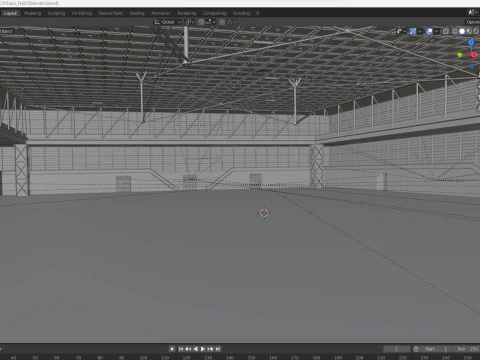
Task: Click the current frame field
Action: 397,349
